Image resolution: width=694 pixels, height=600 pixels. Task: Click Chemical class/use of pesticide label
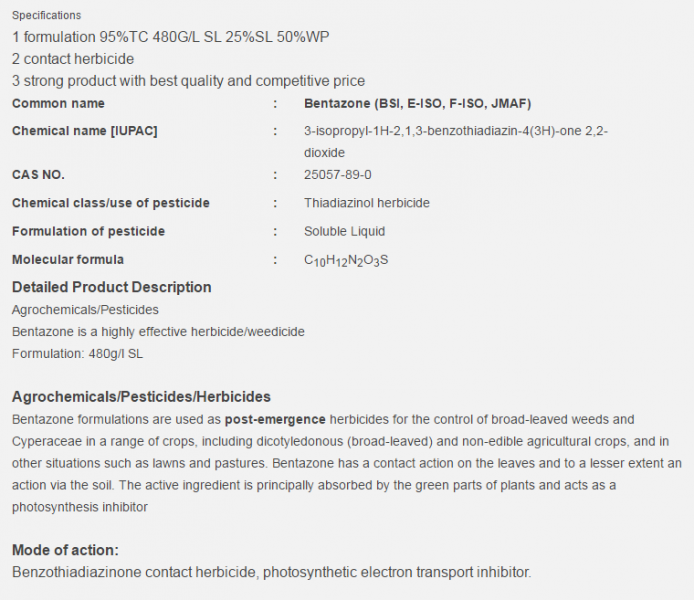coord(111,203)
